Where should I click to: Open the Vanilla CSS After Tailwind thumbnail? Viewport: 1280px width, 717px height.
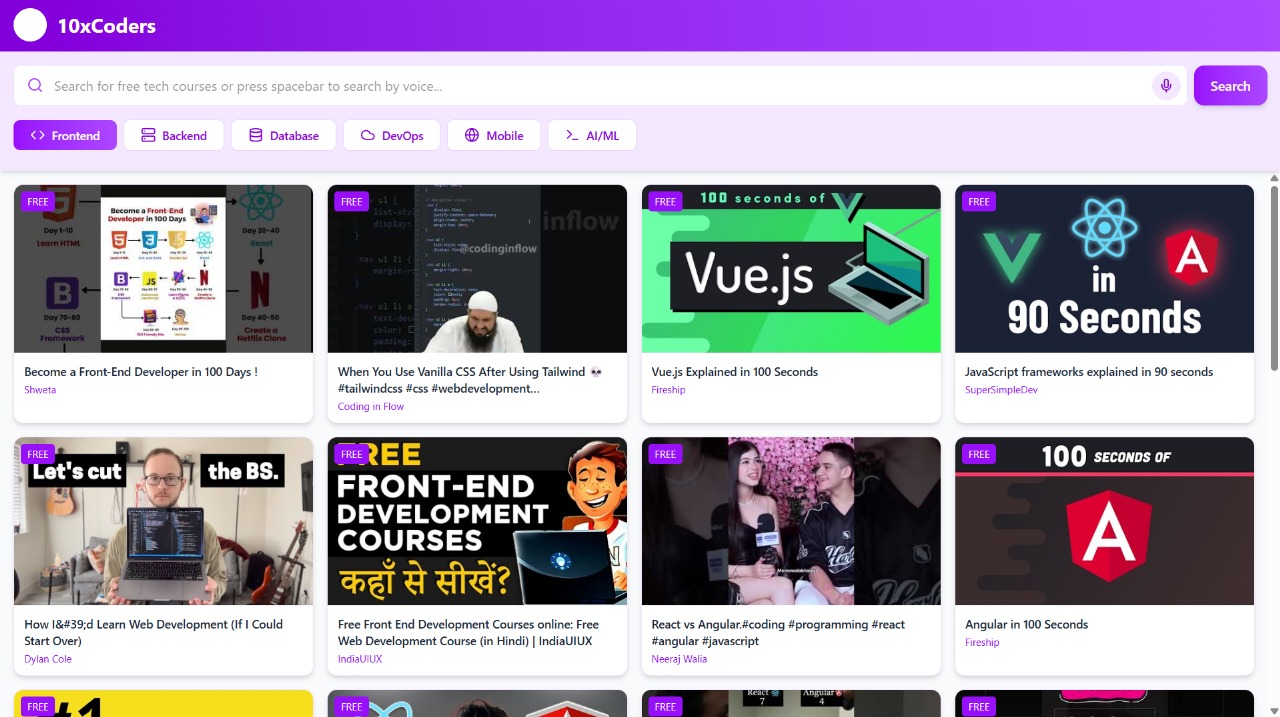tap(477, 269)
